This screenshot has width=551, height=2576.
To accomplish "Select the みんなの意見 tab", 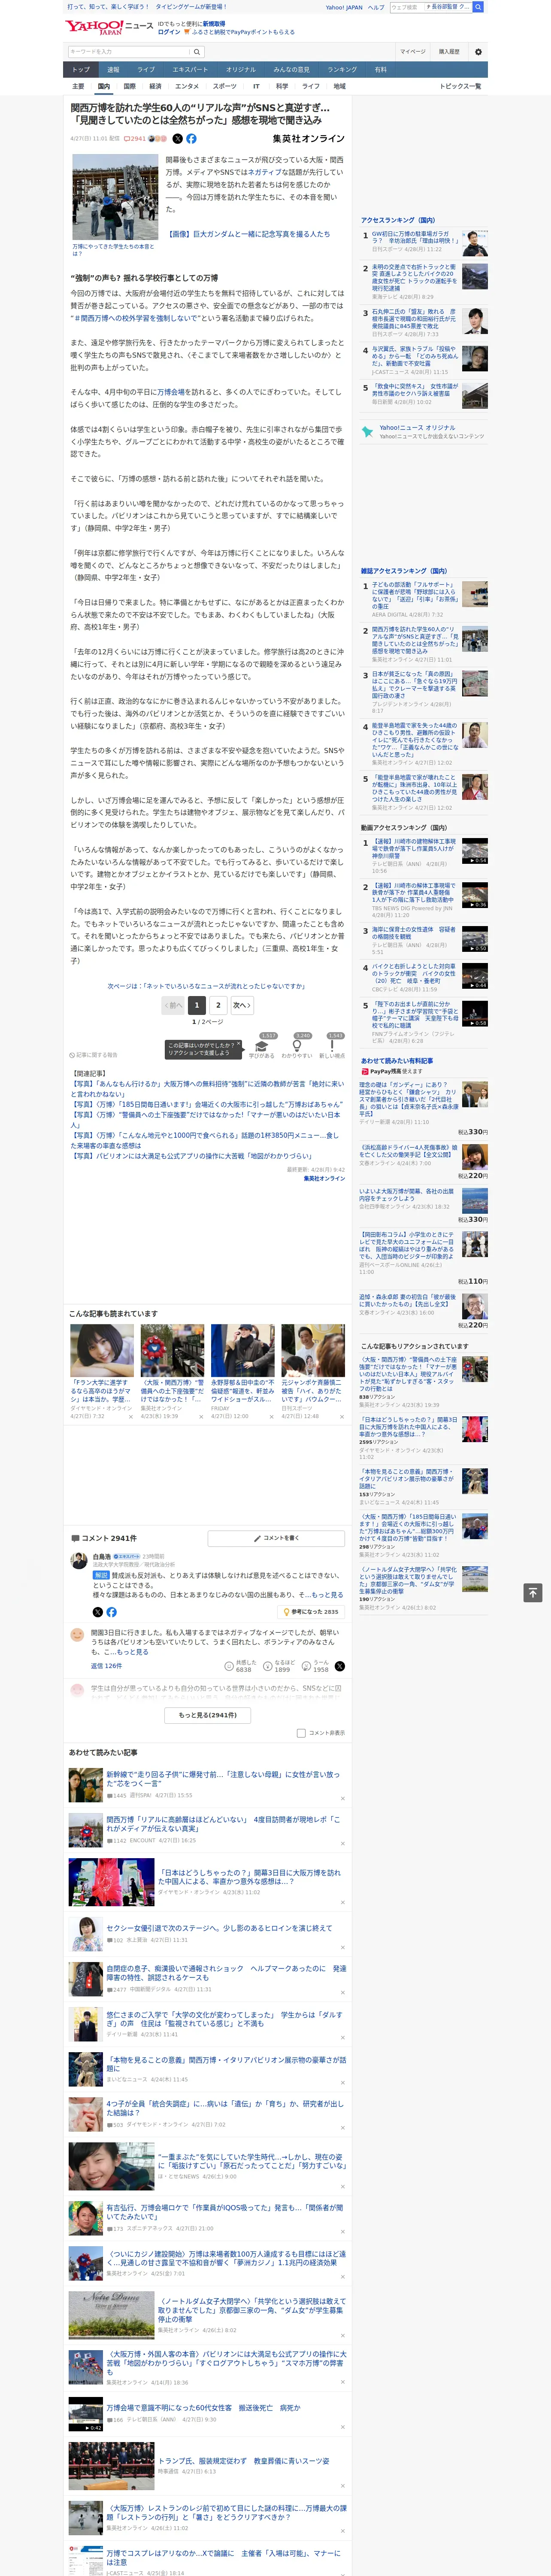I will (x=292, y=70).
